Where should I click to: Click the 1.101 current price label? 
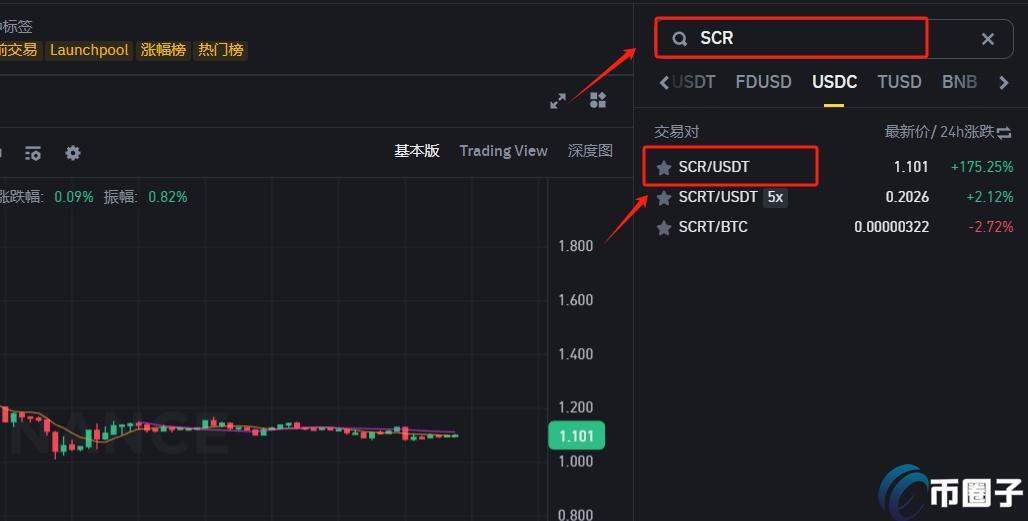pos(576,436)
